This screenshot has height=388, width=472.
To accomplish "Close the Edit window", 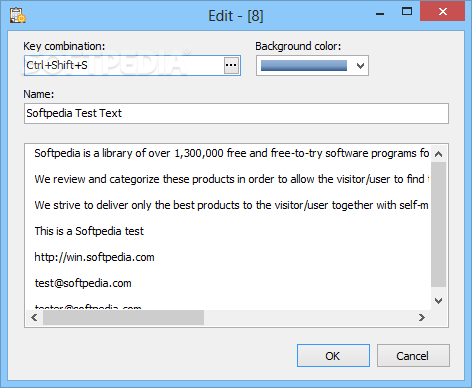I will [x=443, y=12].
